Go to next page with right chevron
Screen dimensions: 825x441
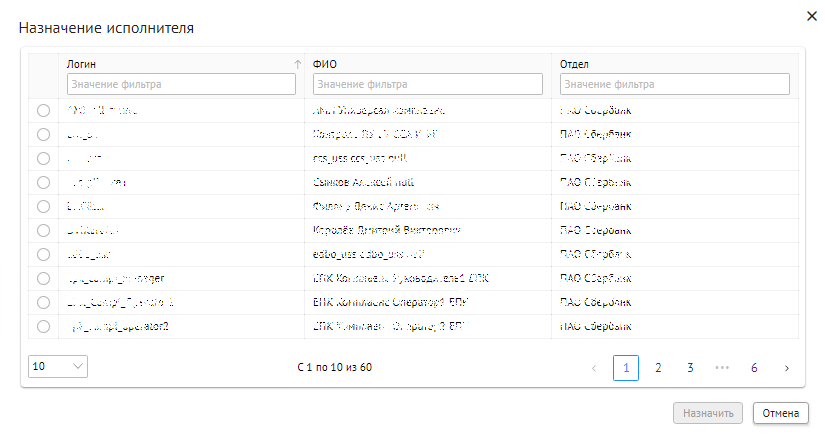[786, 368]
